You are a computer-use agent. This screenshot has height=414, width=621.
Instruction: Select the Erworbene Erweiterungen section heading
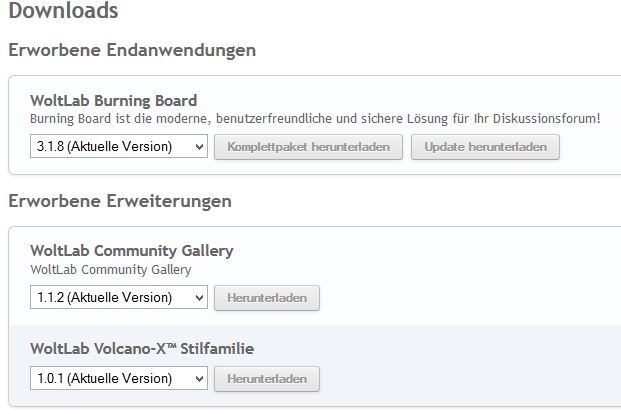pos(120,201)
